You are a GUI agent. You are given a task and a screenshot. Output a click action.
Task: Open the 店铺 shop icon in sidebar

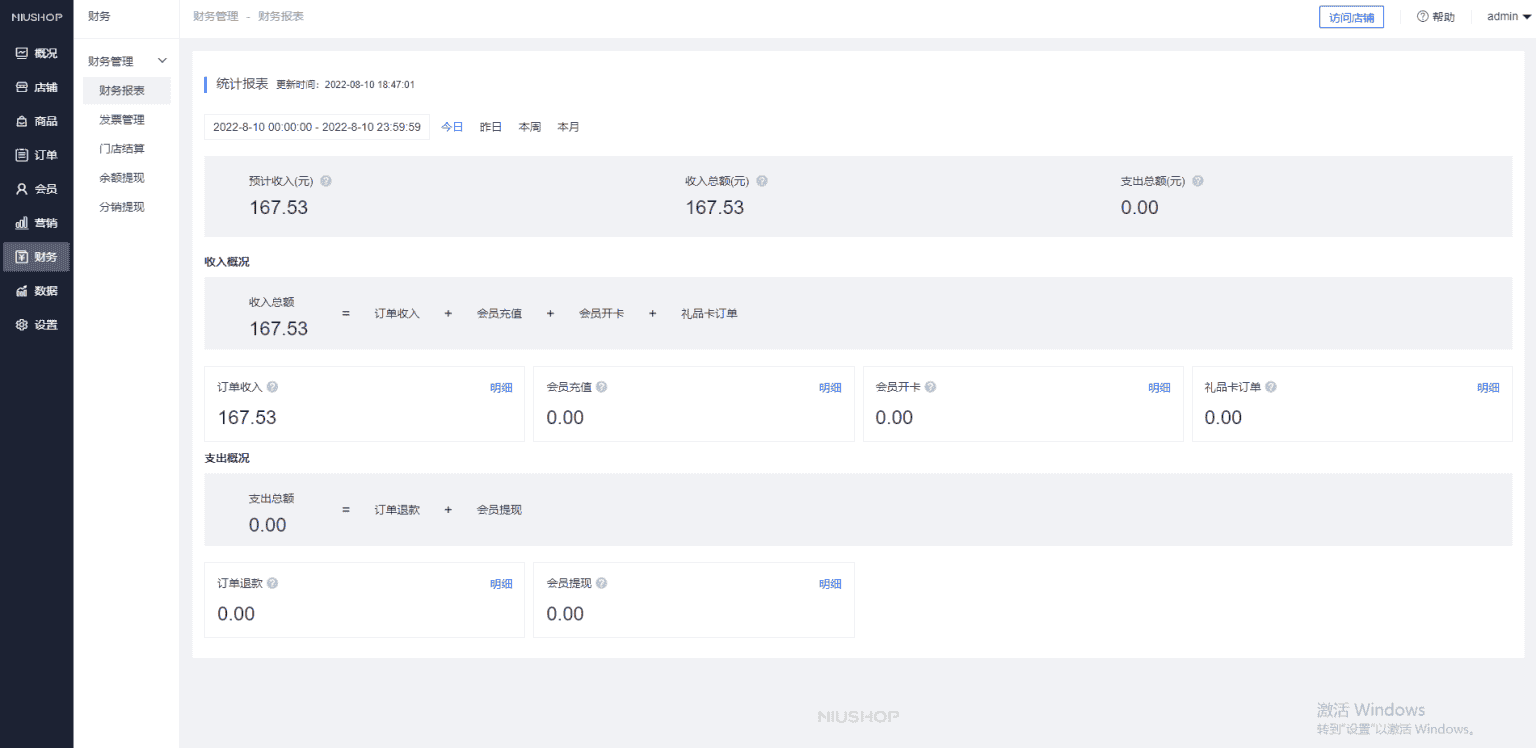tap(22, 87)
